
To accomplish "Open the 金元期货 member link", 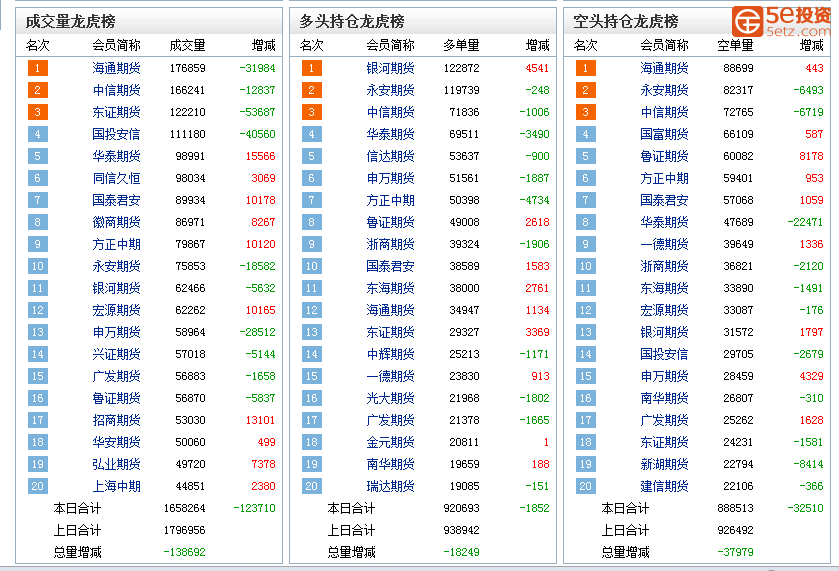I will (x=390, y=441).
